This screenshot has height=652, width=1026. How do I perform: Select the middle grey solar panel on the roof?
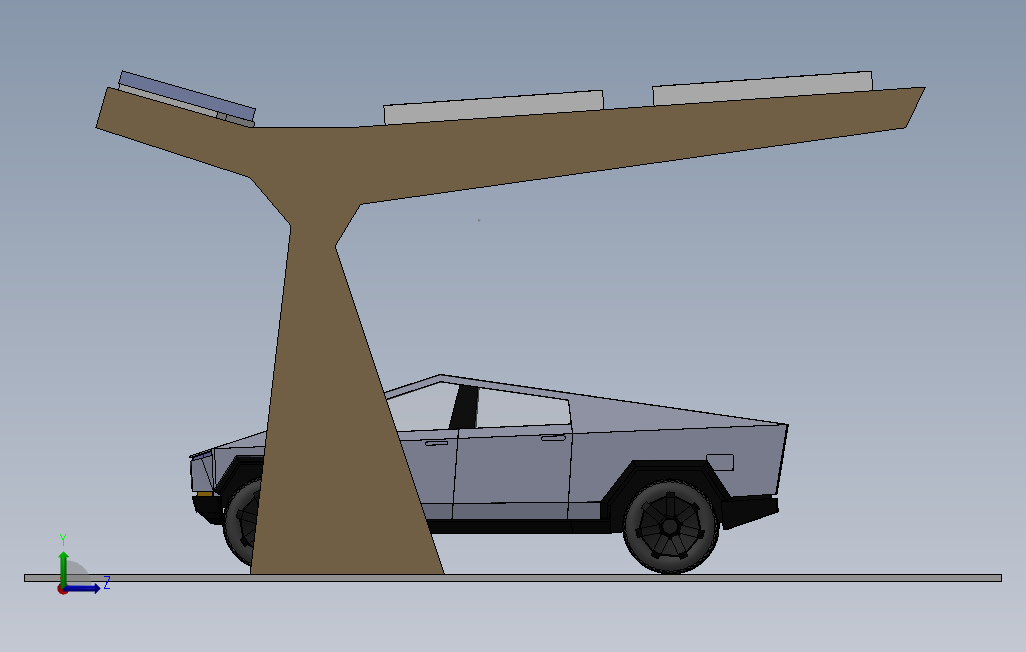click(x=493, y=107)
